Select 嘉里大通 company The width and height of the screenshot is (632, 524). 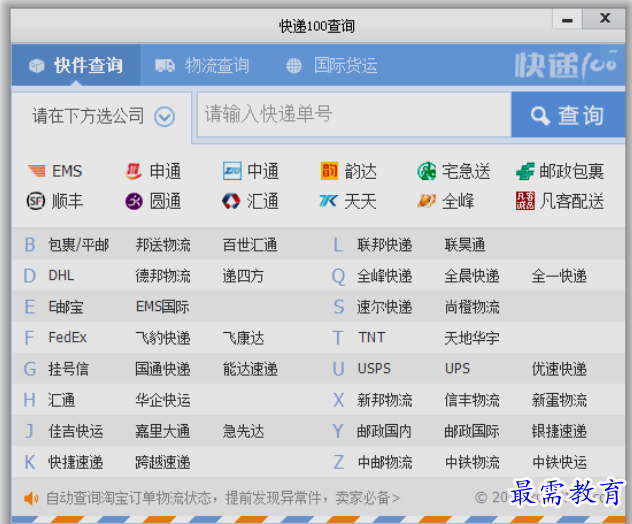pos(163,431)
